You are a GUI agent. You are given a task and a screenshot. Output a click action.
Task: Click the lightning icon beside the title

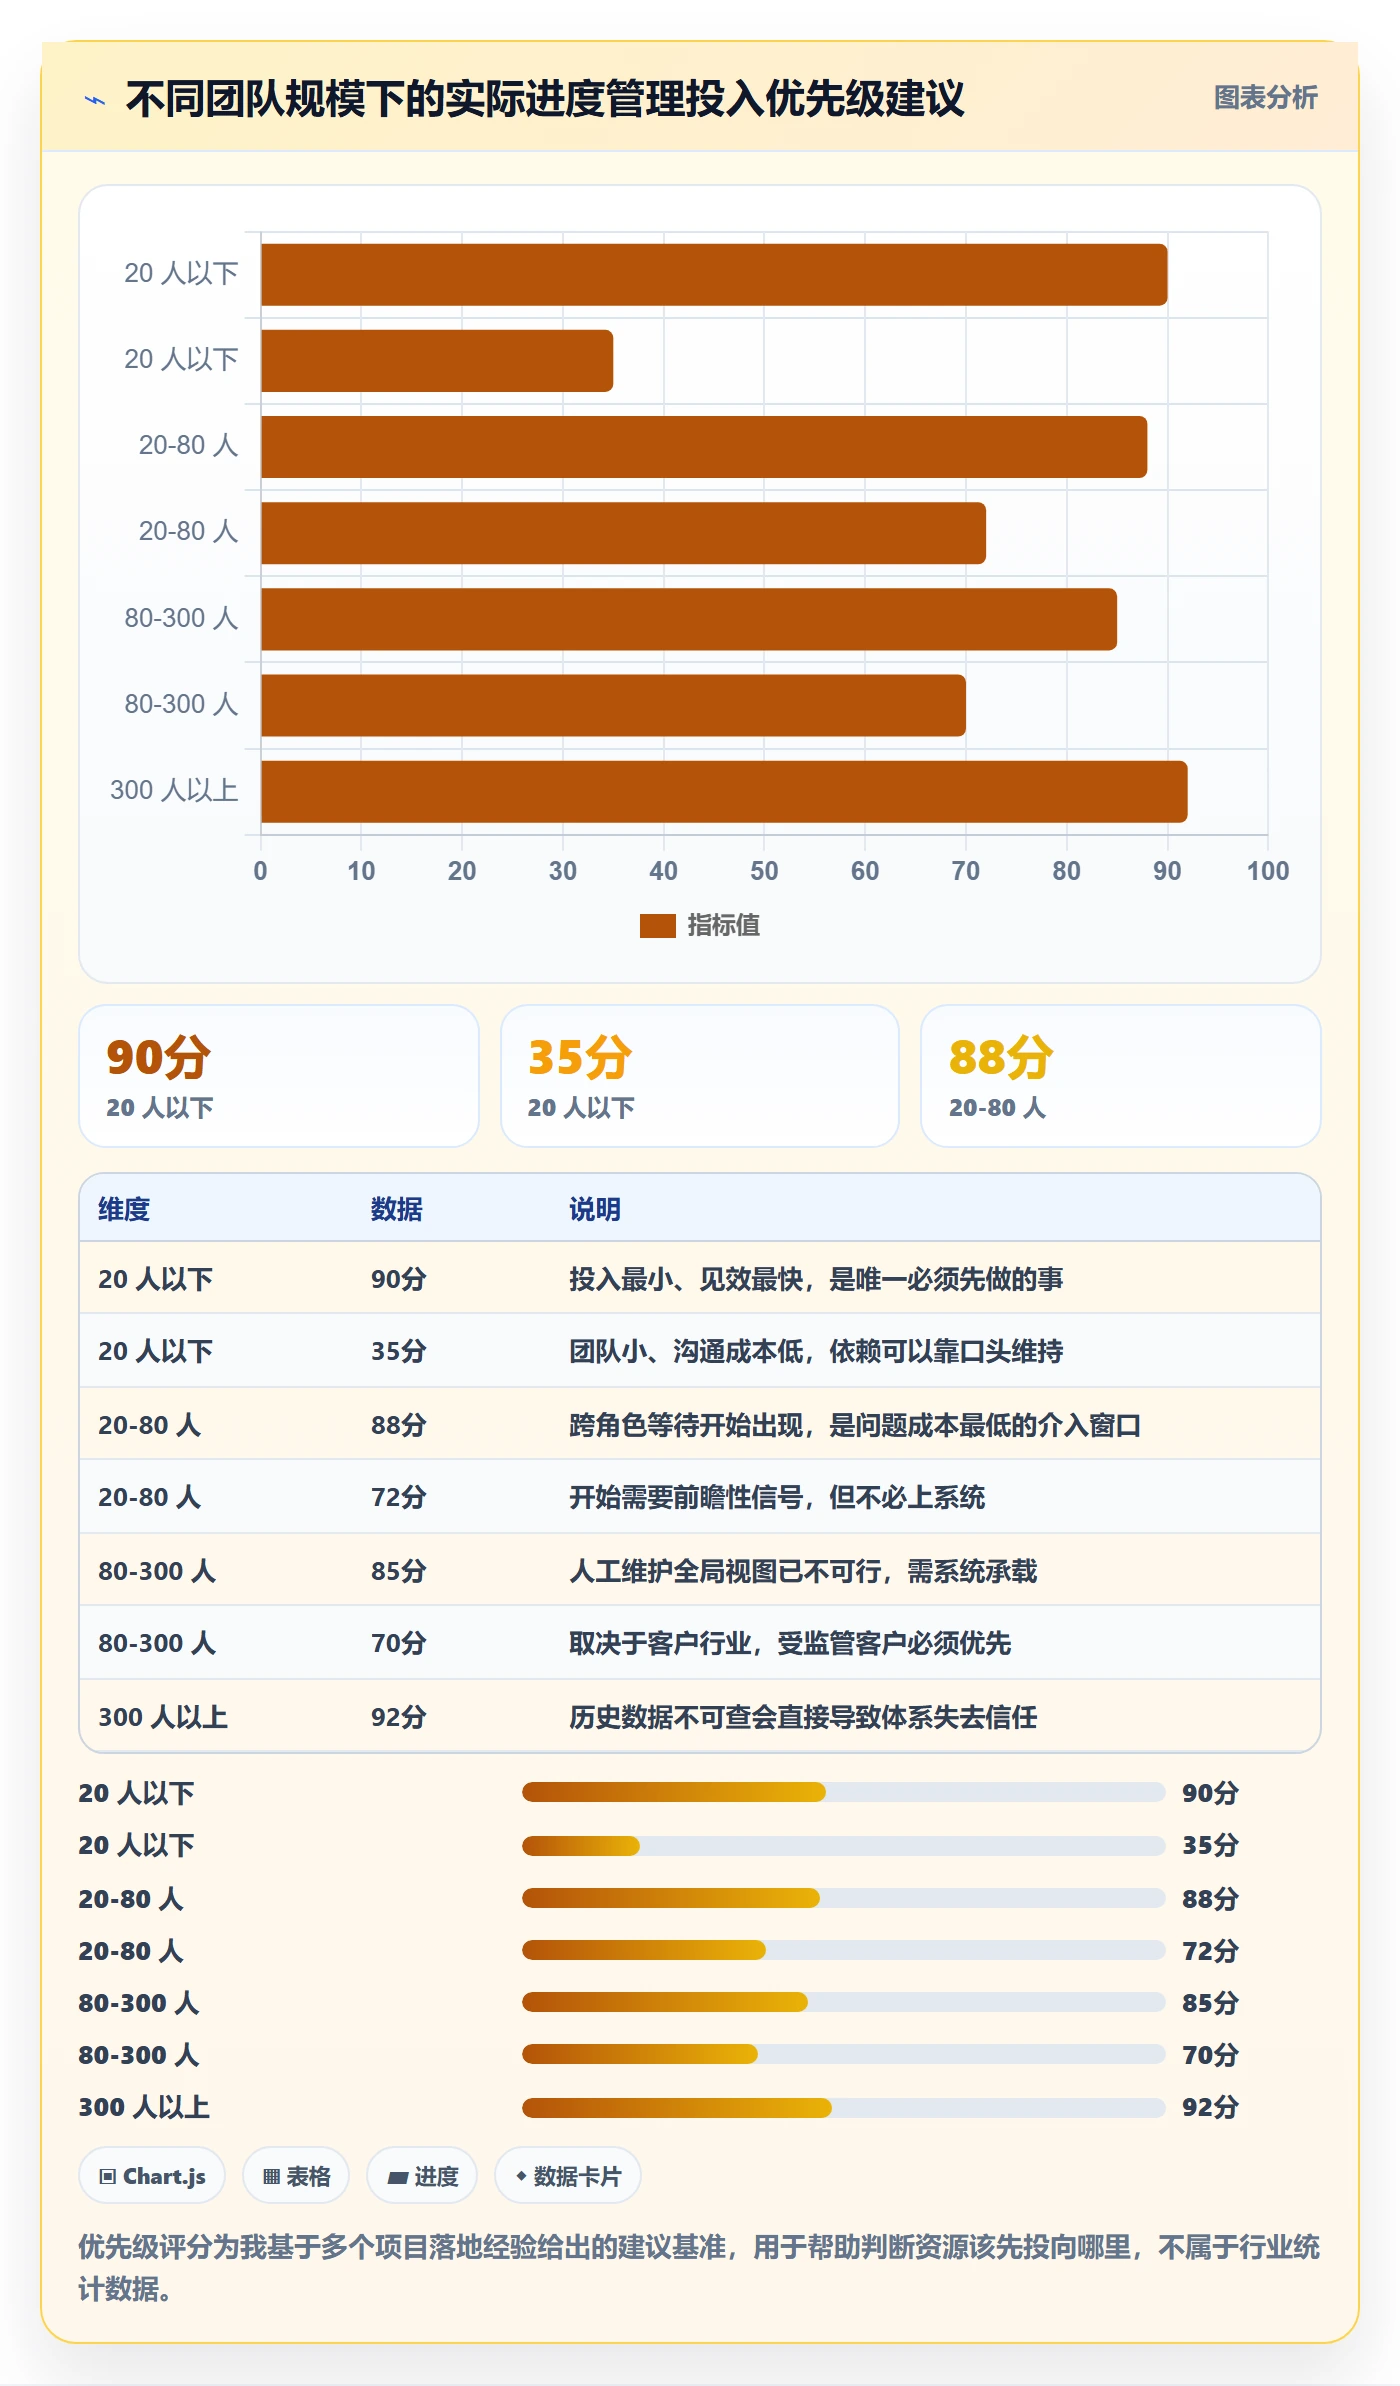pos(95,99)
